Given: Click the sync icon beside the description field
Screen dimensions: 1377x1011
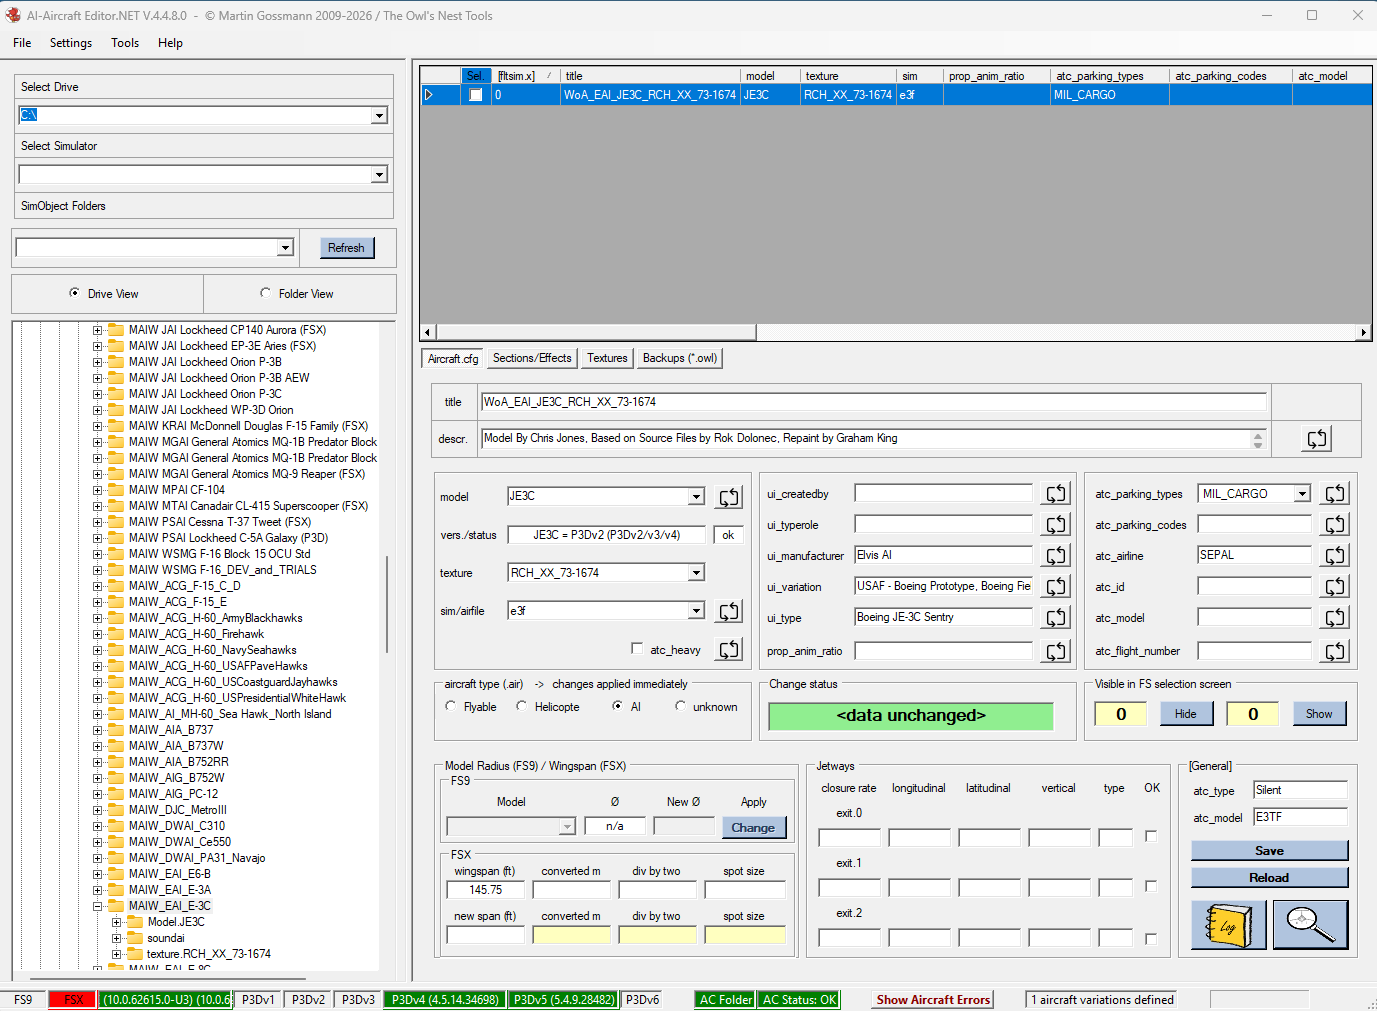Looking at the screenshot, I should coord(1317,438).
